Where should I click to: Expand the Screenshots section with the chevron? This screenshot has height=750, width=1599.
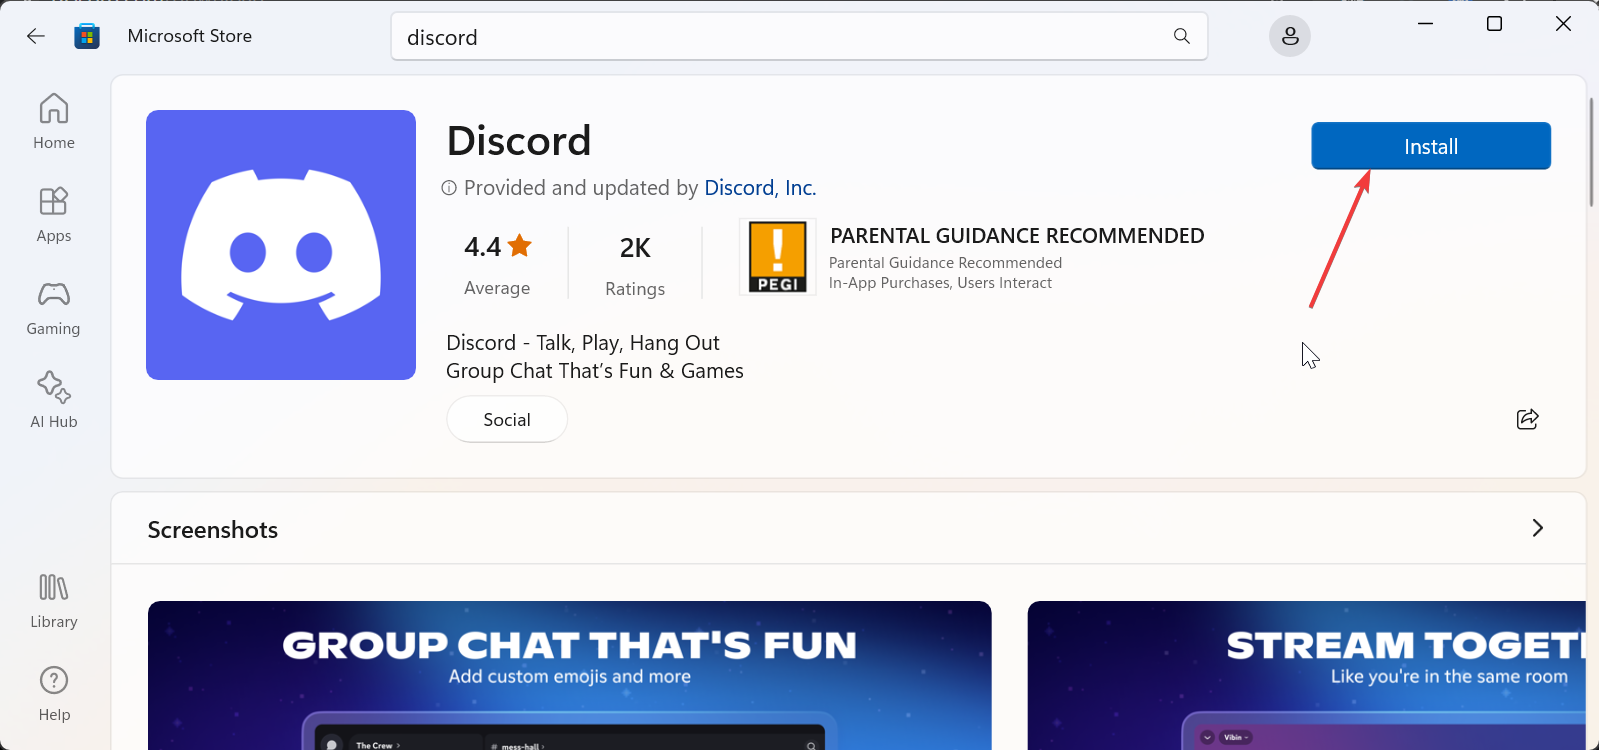[x=1538, y=528]
